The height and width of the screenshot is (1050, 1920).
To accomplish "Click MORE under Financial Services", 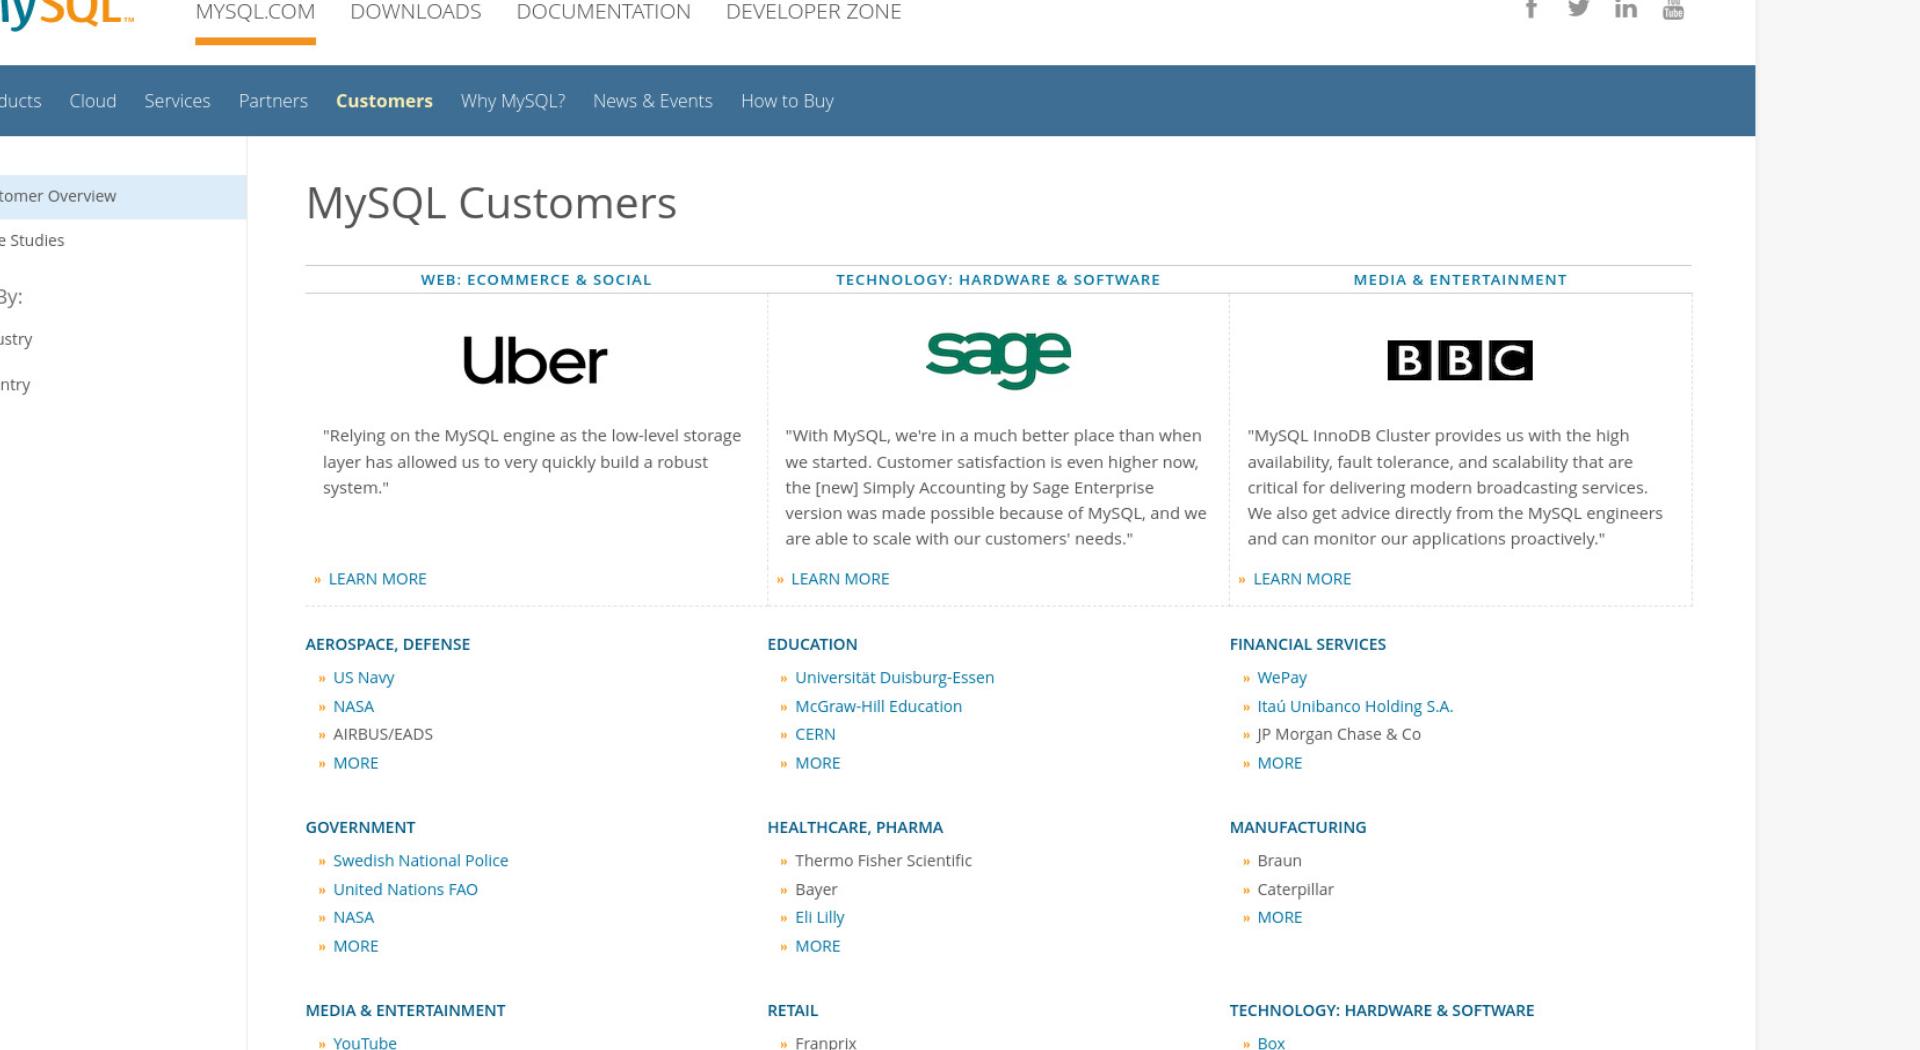I will click(x=1279, y=764).
